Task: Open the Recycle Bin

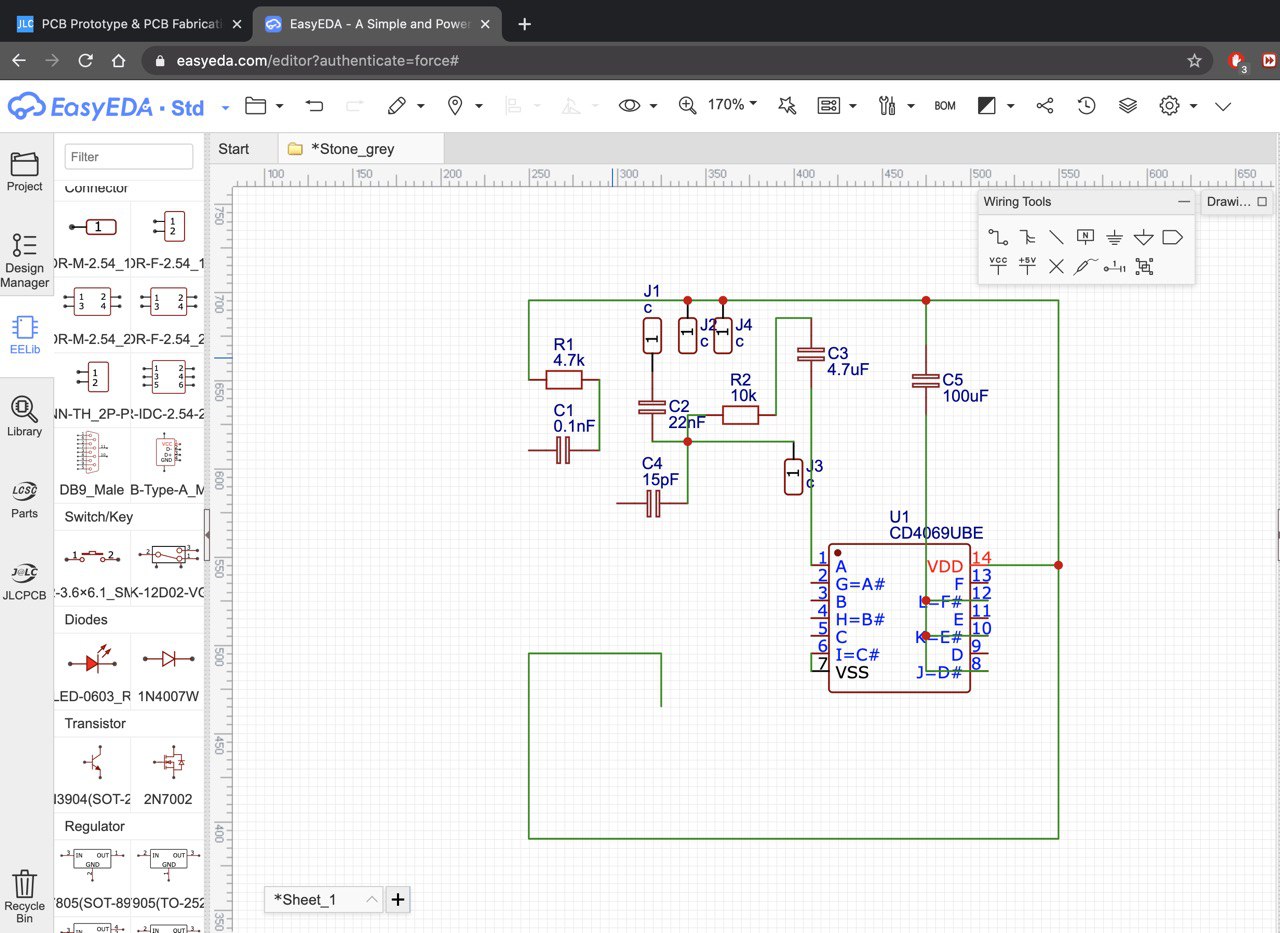Action: 25,896
